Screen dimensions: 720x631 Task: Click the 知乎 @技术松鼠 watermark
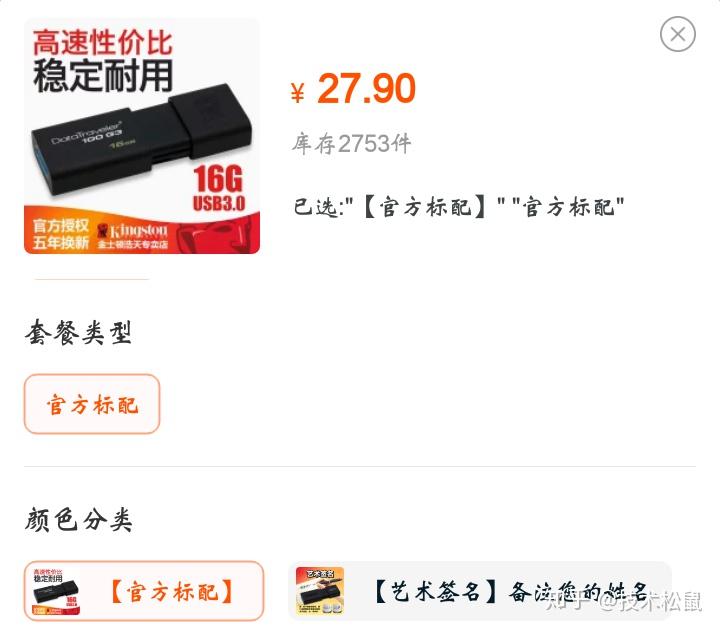624,601
